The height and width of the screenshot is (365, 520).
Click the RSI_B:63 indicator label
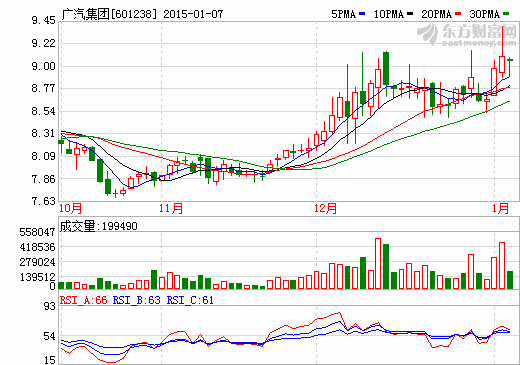click(x=137, y=300)
